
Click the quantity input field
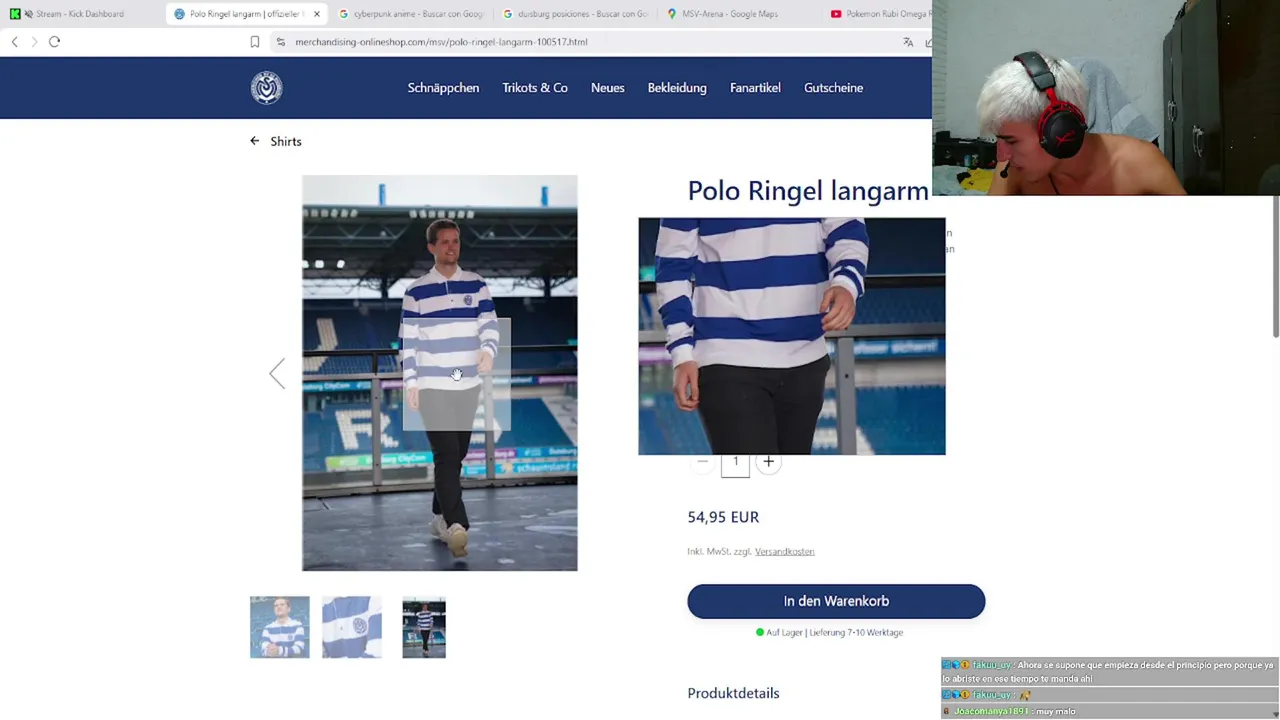[x=735, y=463]
